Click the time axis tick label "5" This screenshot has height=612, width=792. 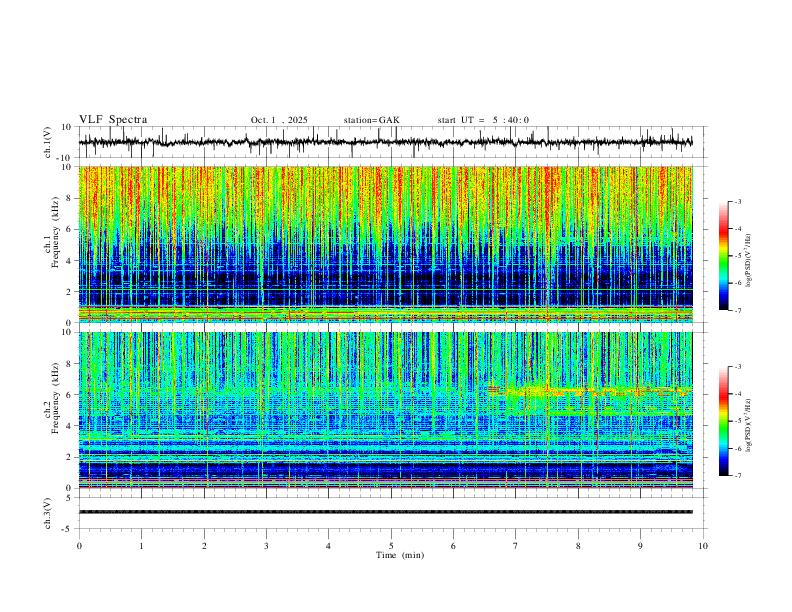tap(391, 546)
